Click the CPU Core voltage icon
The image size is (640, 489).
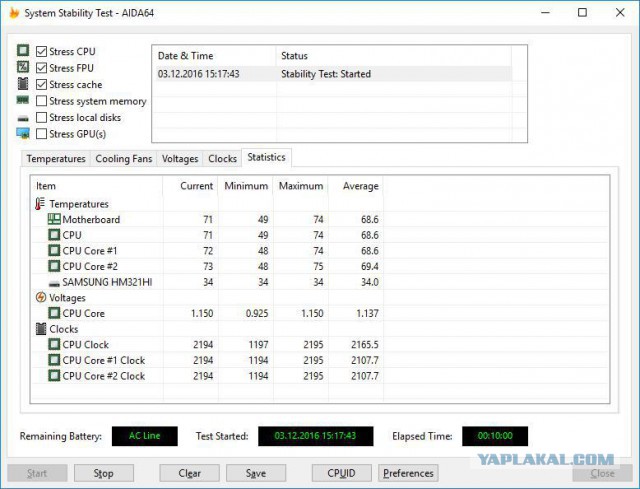54,313
